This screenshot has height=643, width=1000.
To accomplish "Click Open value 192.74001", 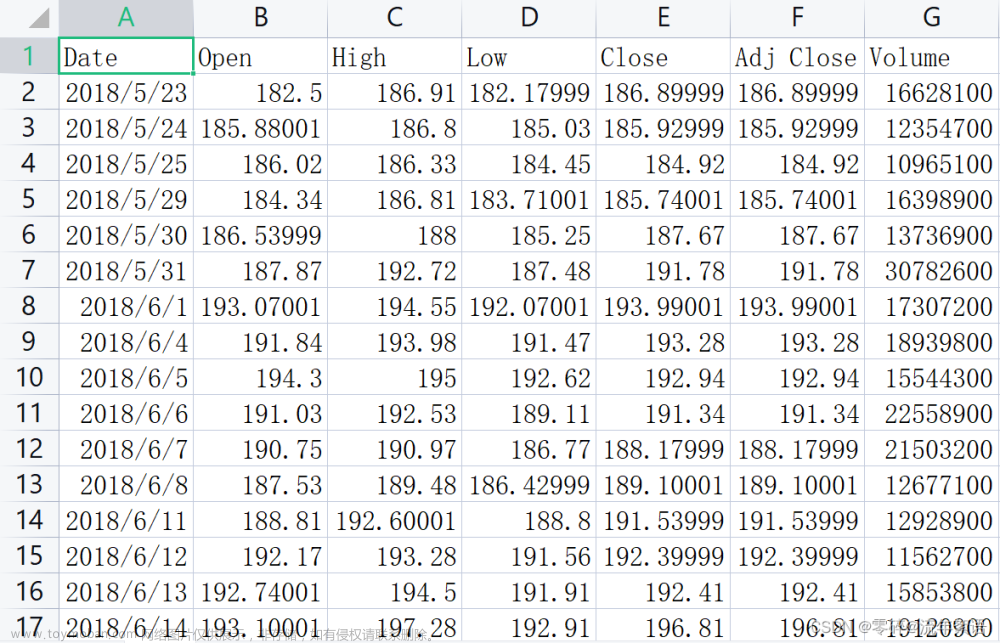I will tap(260, 591).
